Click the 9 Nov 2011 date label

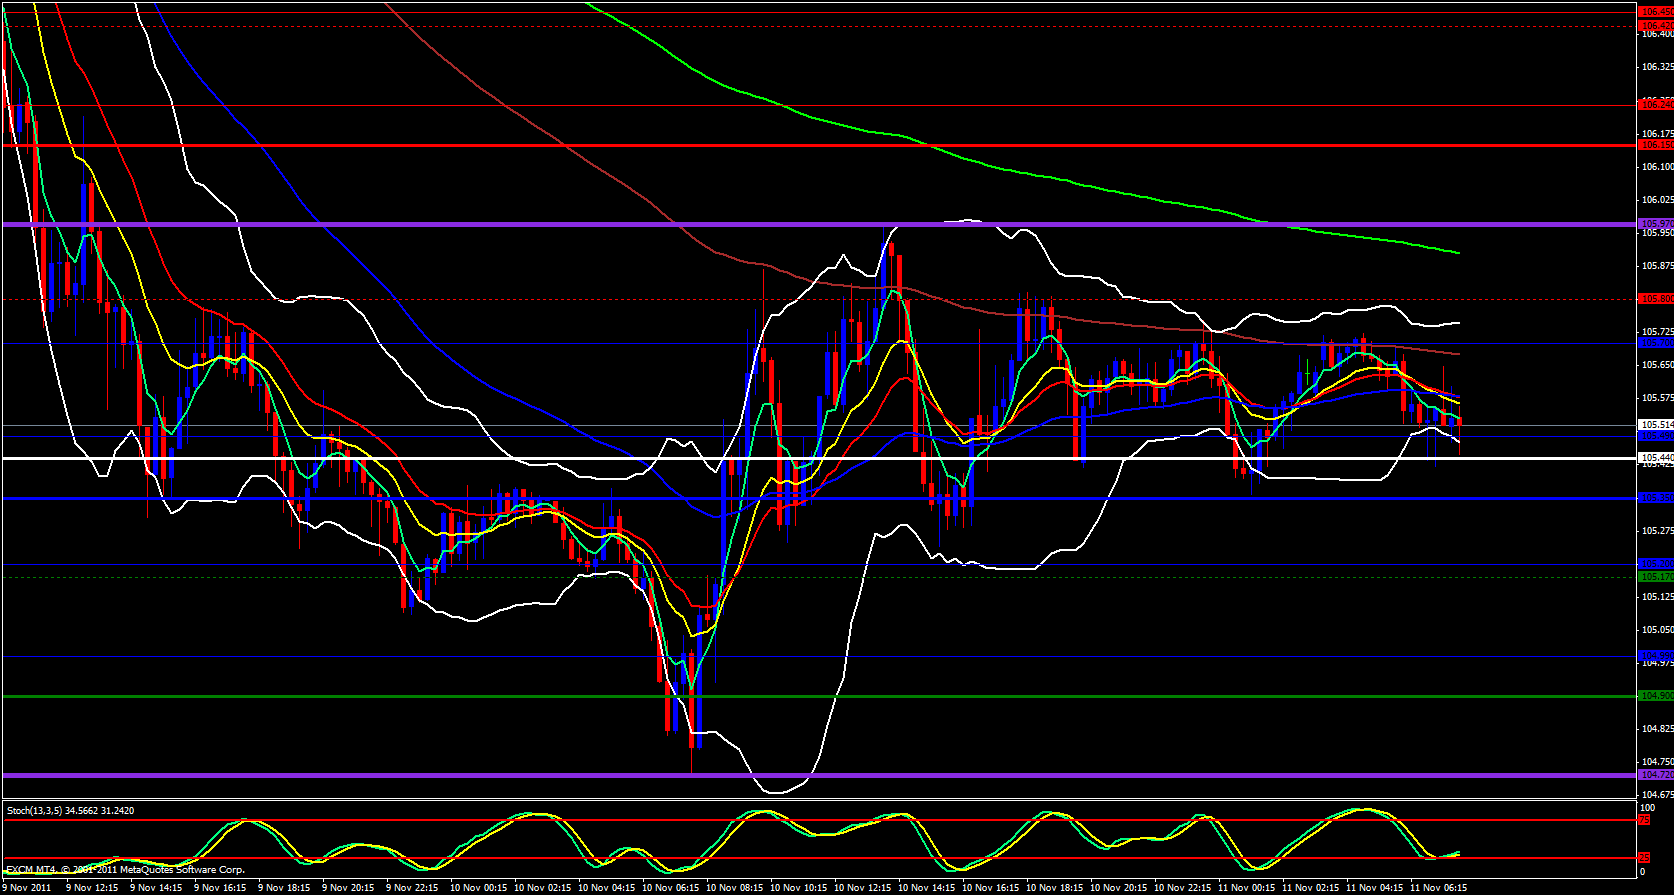click(26, 887)
